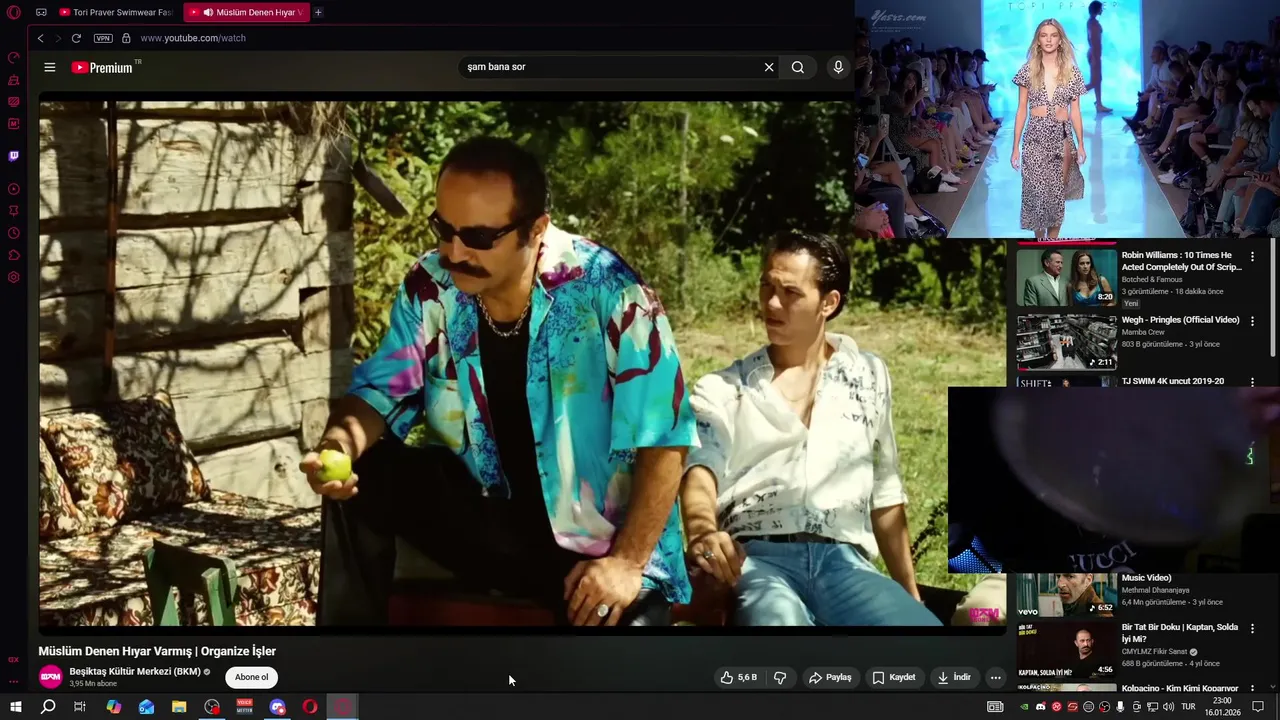1280x720 pixels.
Task: Go to YouTube Premium home logo
Action: (102, 67)
